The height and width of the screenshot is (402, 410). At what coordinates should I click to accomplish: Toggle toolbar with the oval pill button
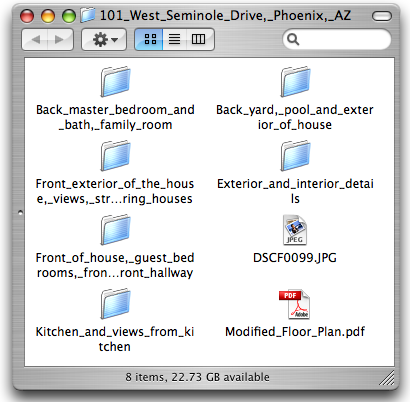382,16
